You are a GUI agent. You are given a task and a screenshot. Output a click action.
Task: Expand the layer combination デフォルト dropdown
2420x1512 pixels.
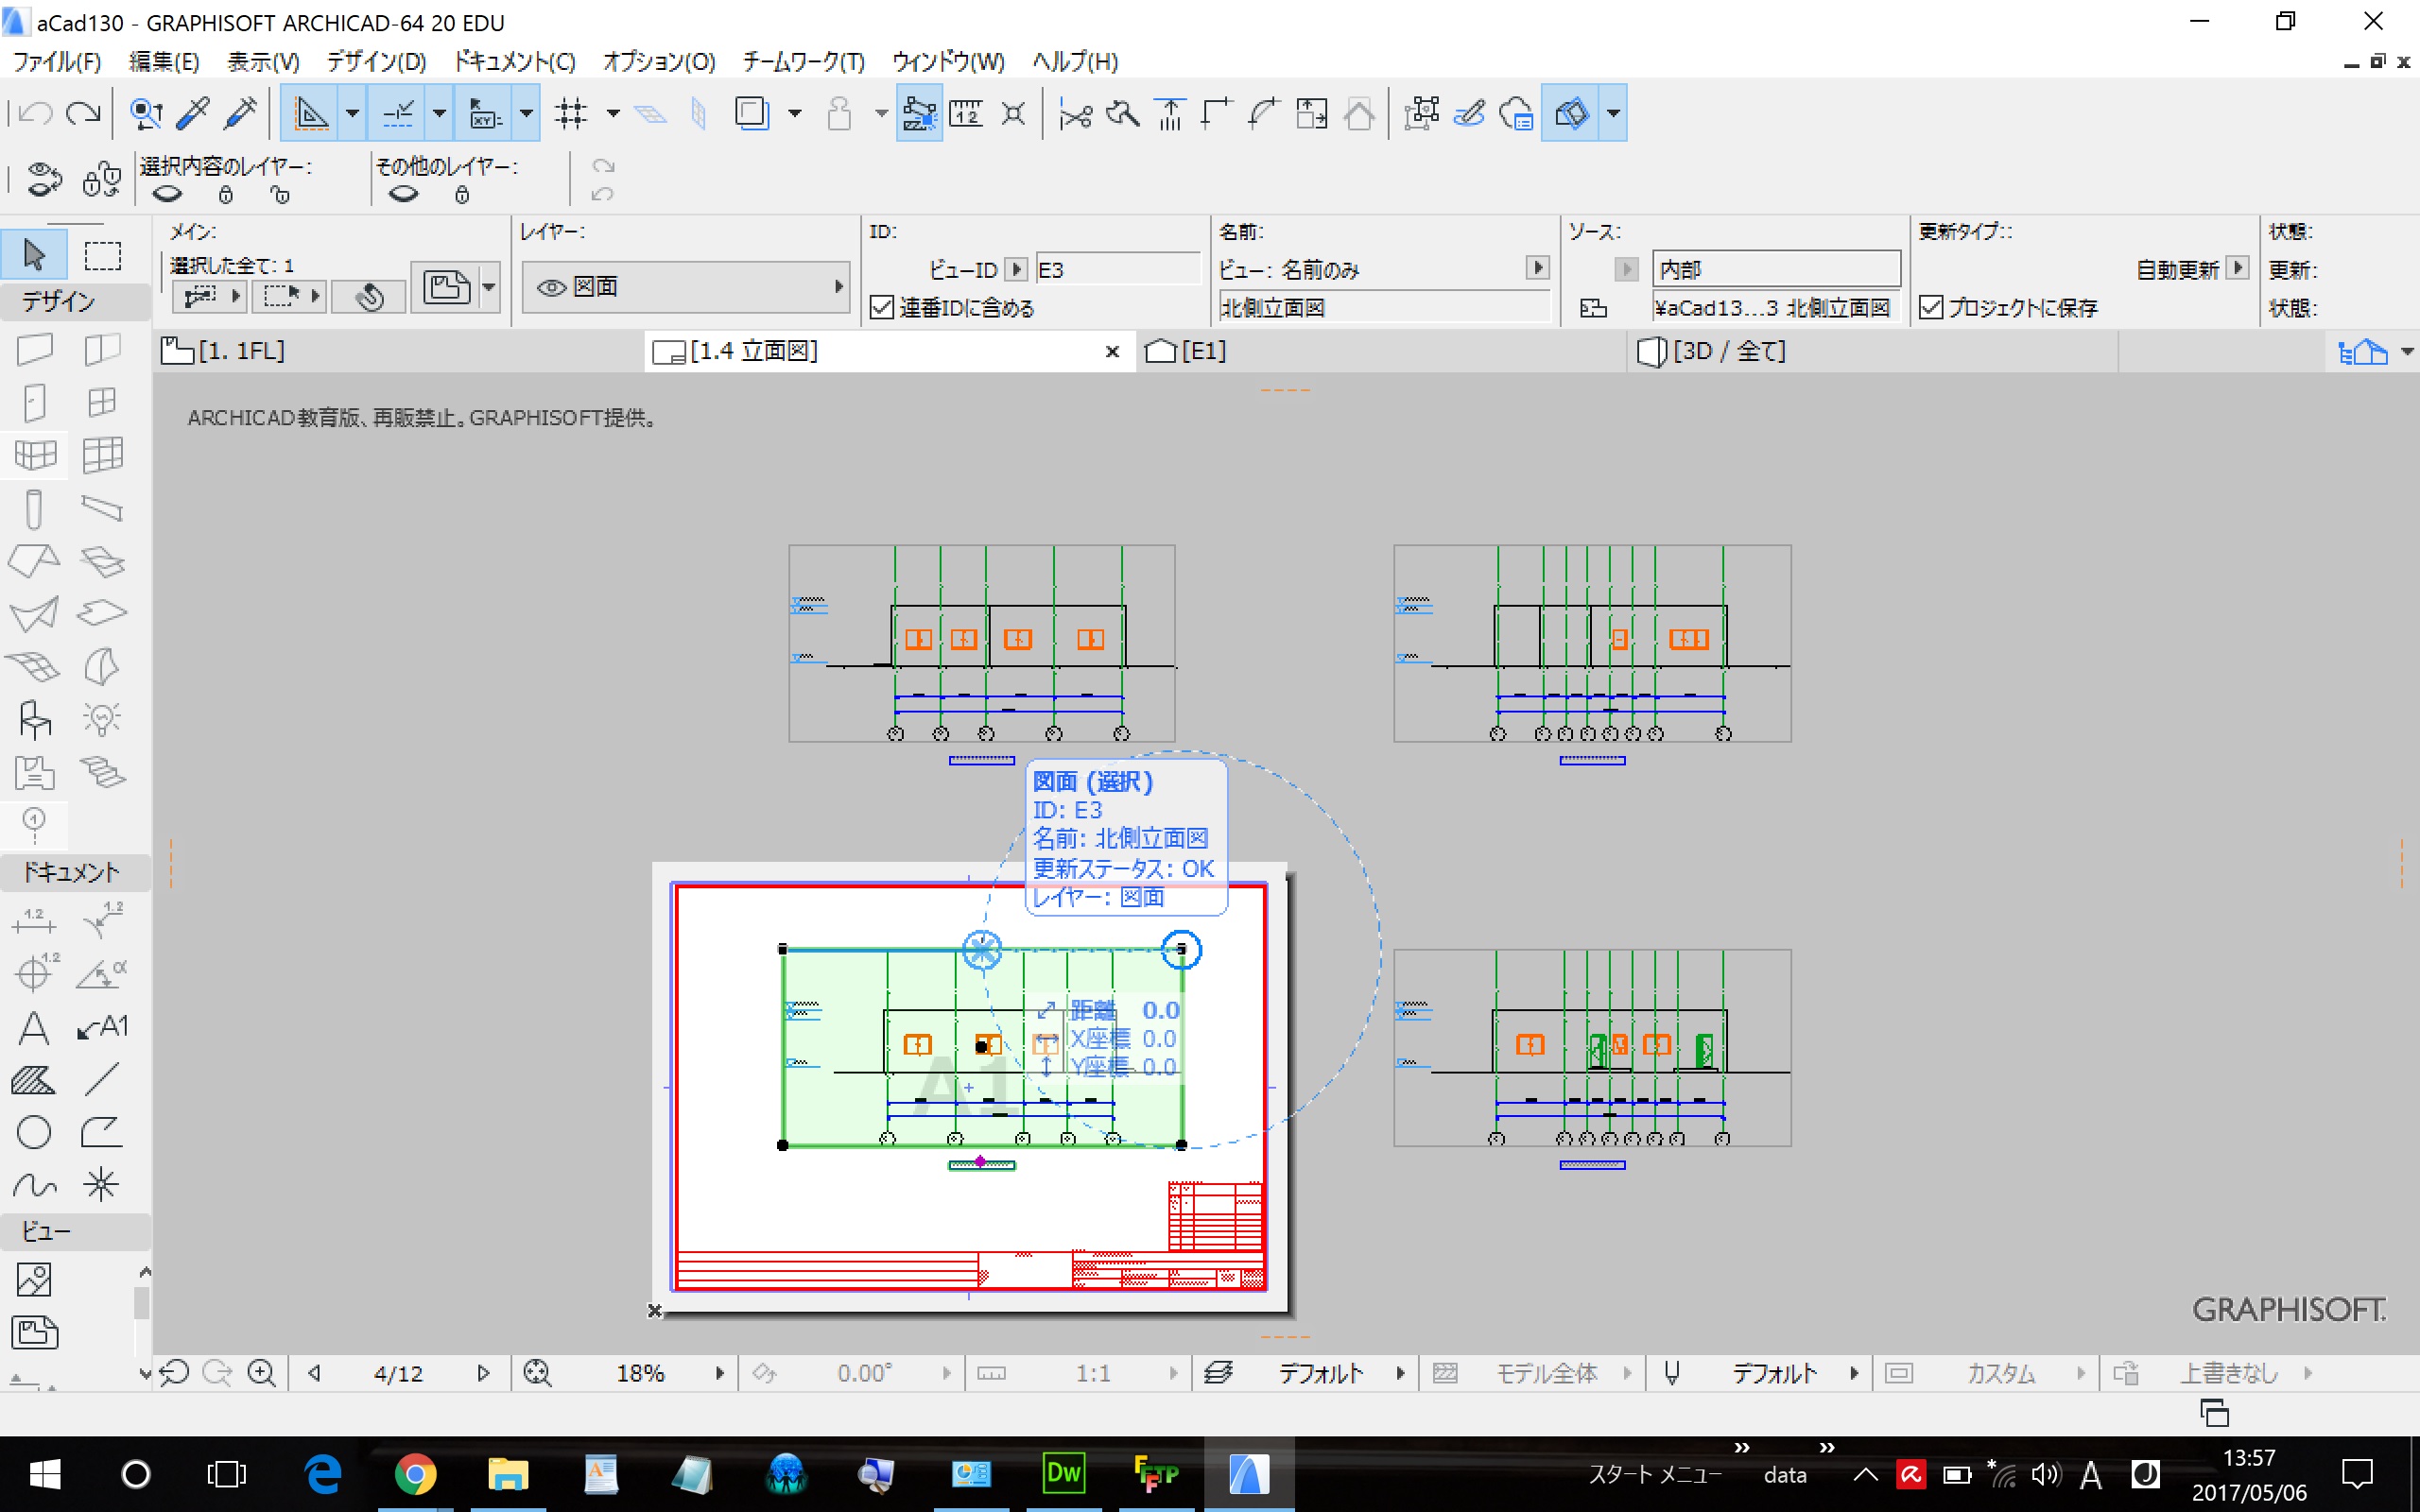pyautogui.click(x=1400, y=1373)
